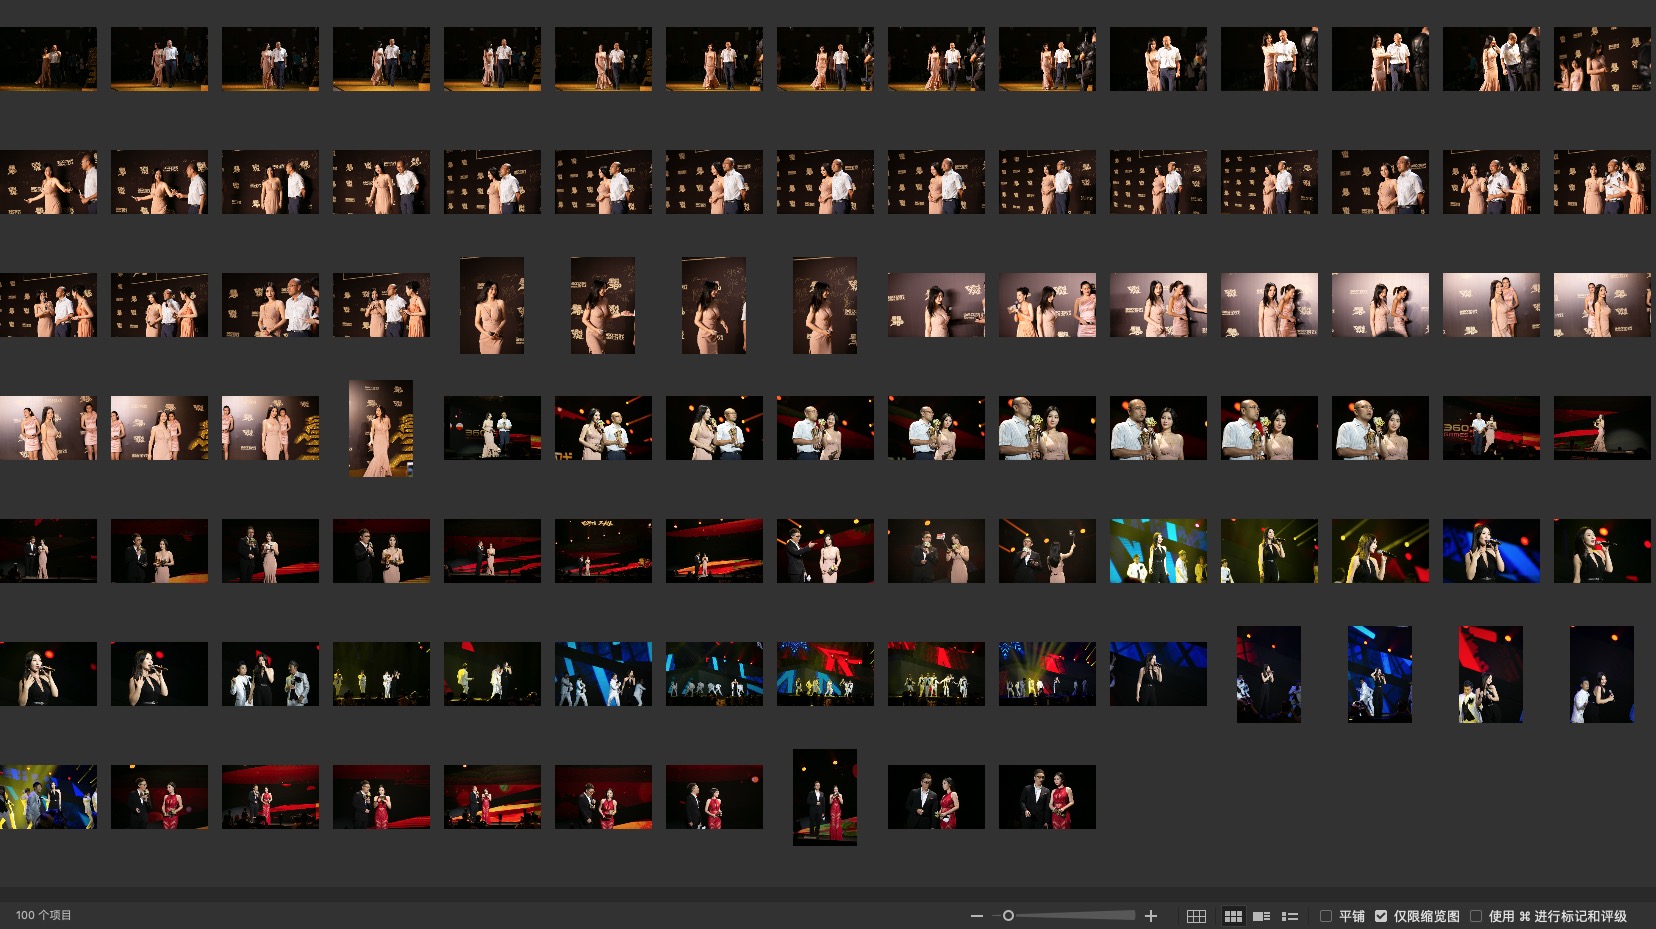Screen dimensions: 1656x929
Task: Select the blue-and-yellow lit thumbnail starting the last row
Action: (x=48, y=797)
